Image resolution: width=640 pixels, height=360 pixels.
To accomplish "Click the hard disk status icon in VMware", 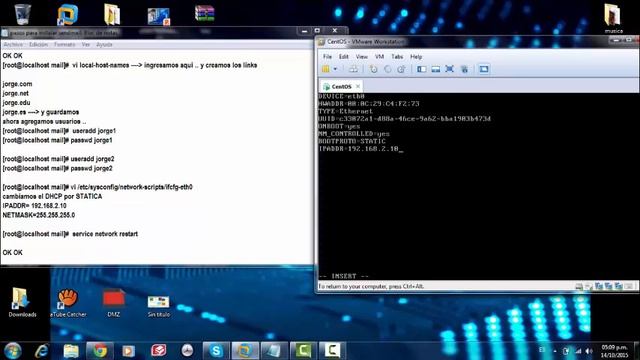I will [x=579, y=287].
